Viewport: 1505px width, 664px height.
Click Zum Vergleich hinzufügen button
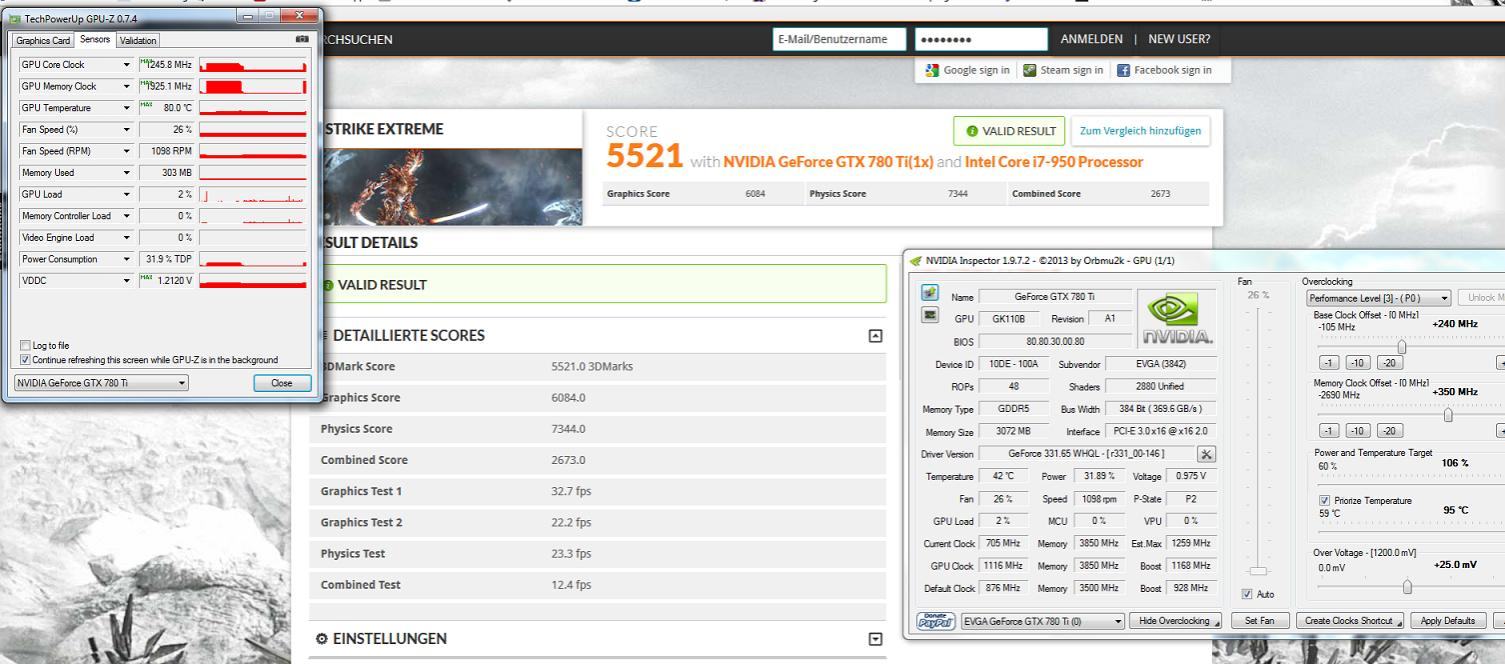1139,131
